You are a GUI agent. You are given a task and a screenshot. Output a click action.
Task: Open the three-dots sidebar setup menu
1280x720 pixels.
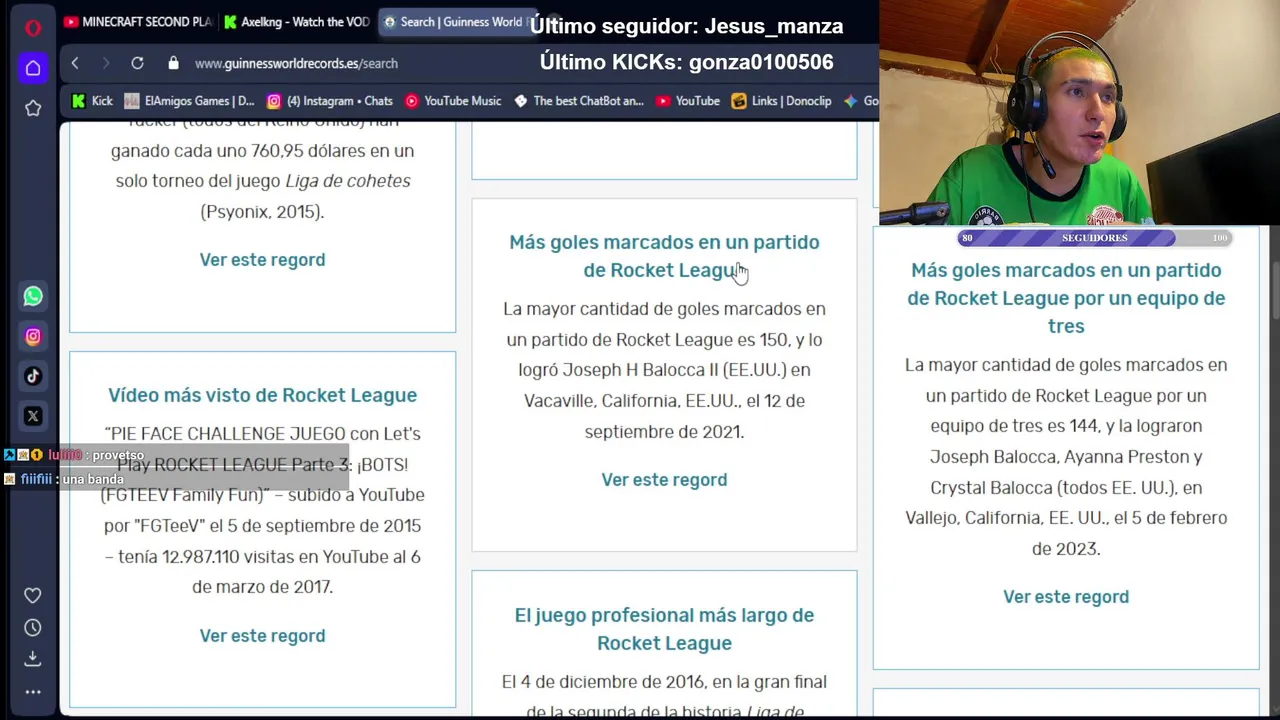33,691
